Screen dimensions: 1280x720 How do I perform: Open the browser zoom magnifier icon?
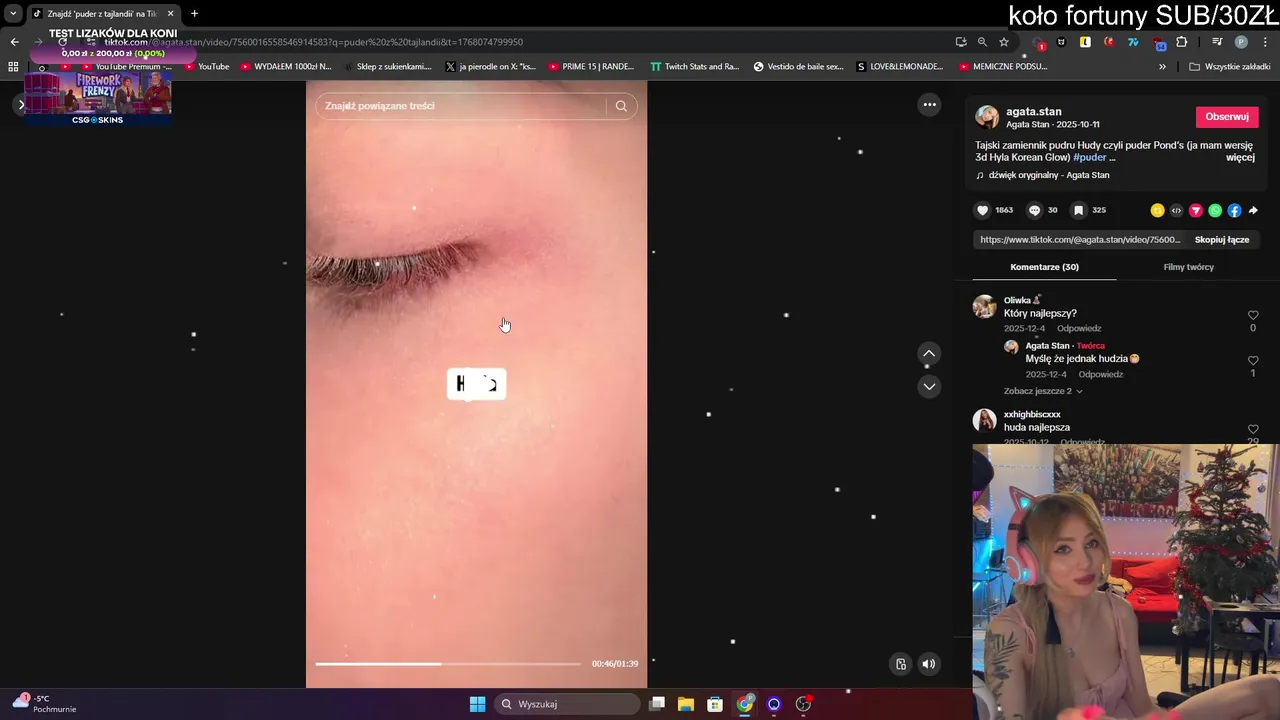coord(982,42)
